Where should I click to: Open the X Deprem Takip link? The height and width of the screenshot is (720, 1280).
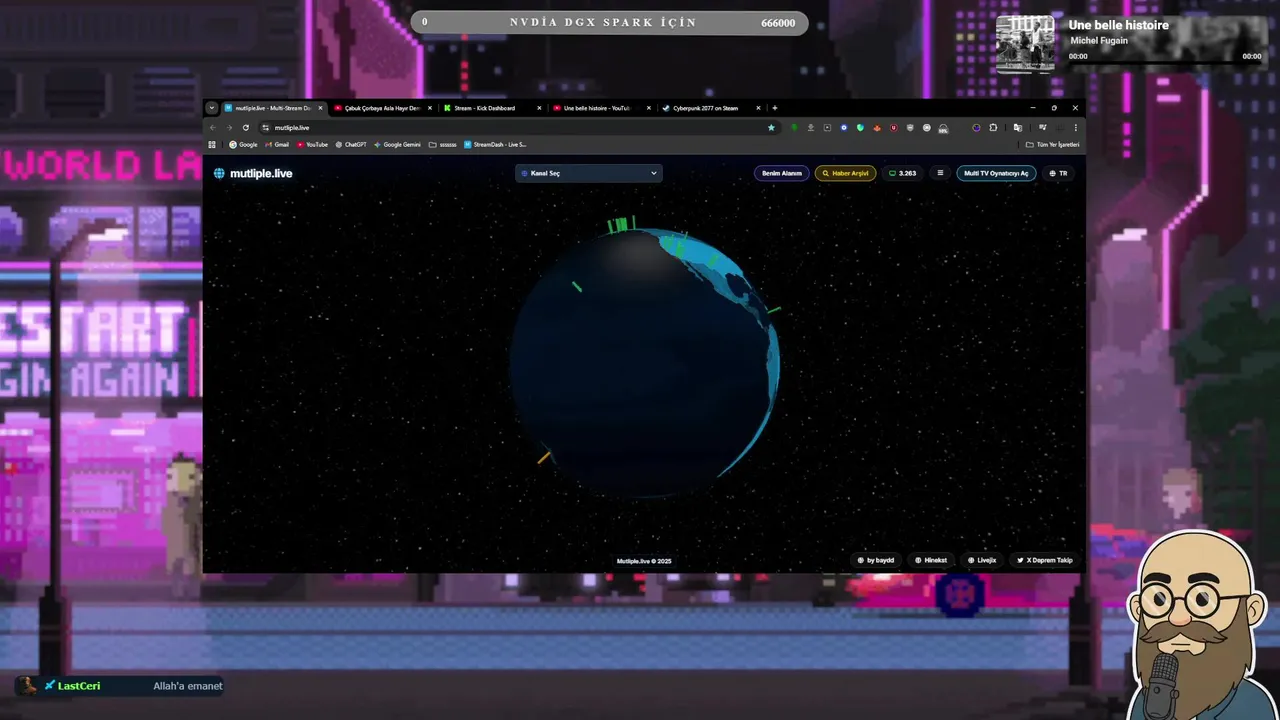[x=1045, y=560]
